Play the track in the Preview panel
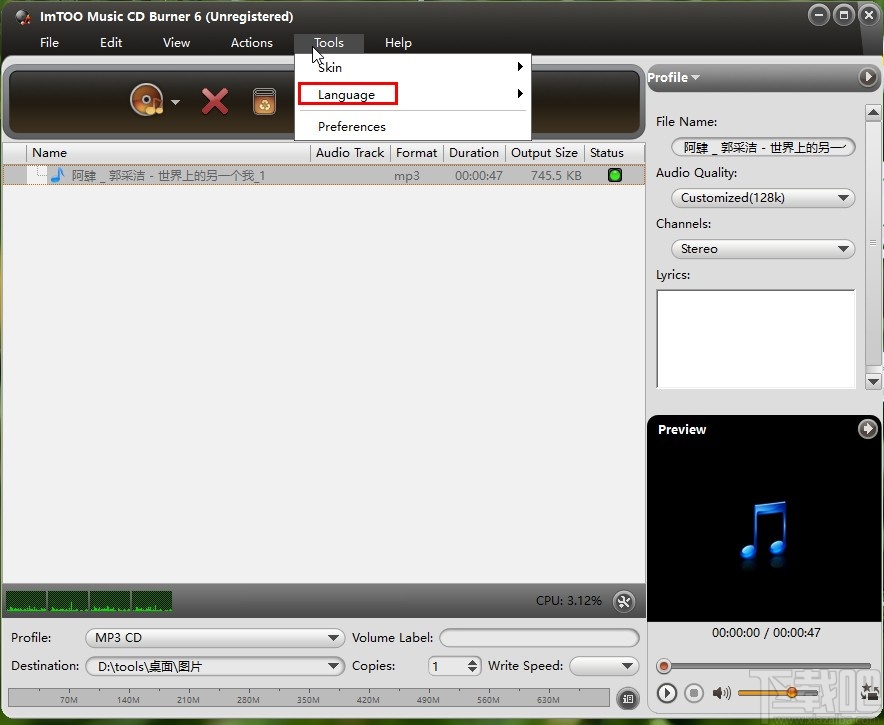The image size is (884, 725). click(x=667, y=693)
